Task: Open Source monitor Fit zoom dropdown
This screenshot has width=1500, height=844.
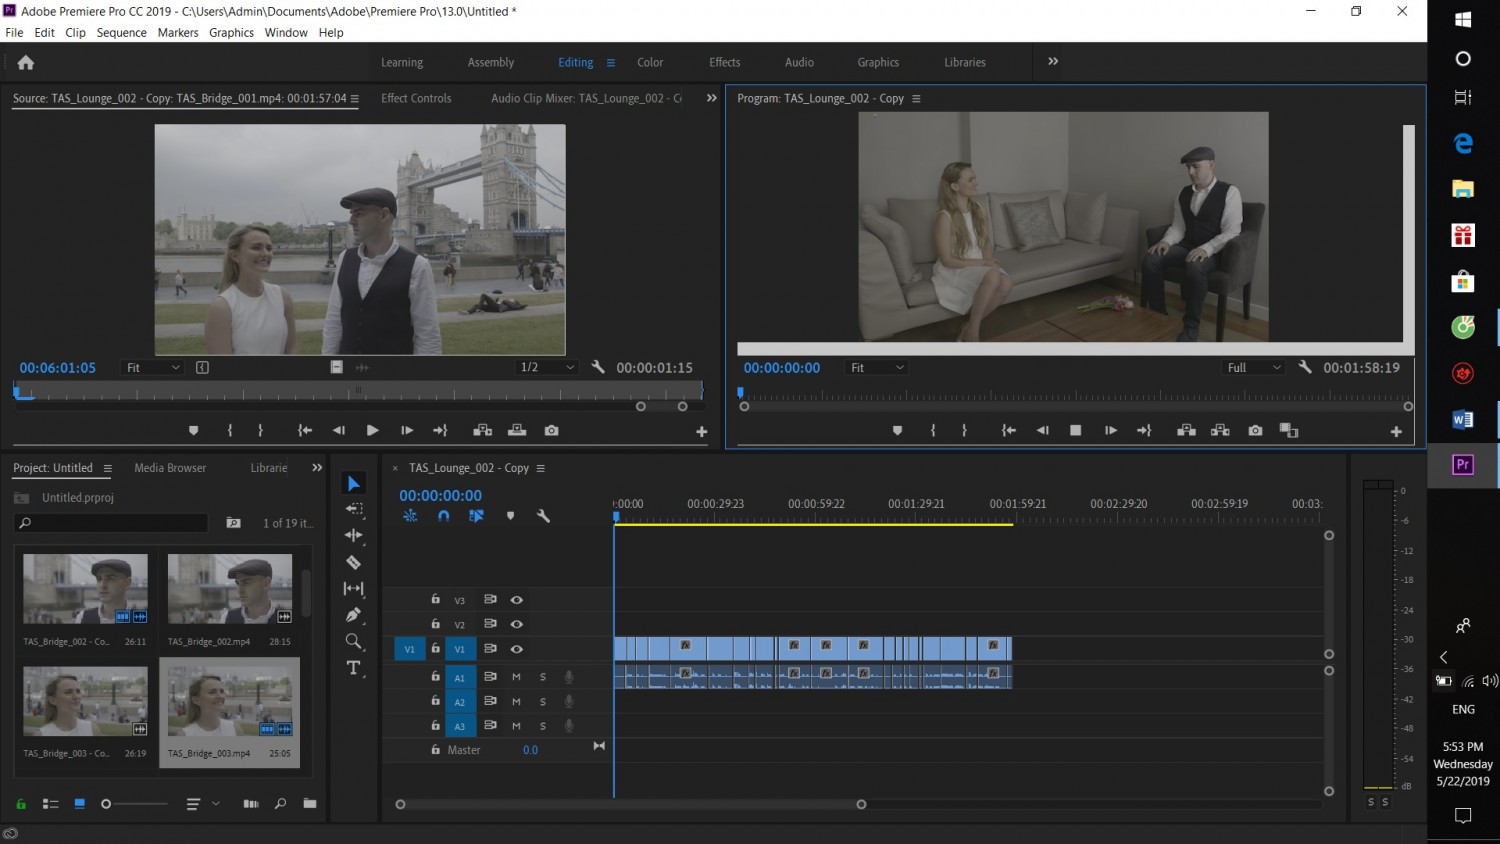Action: [x=153, y=368]
